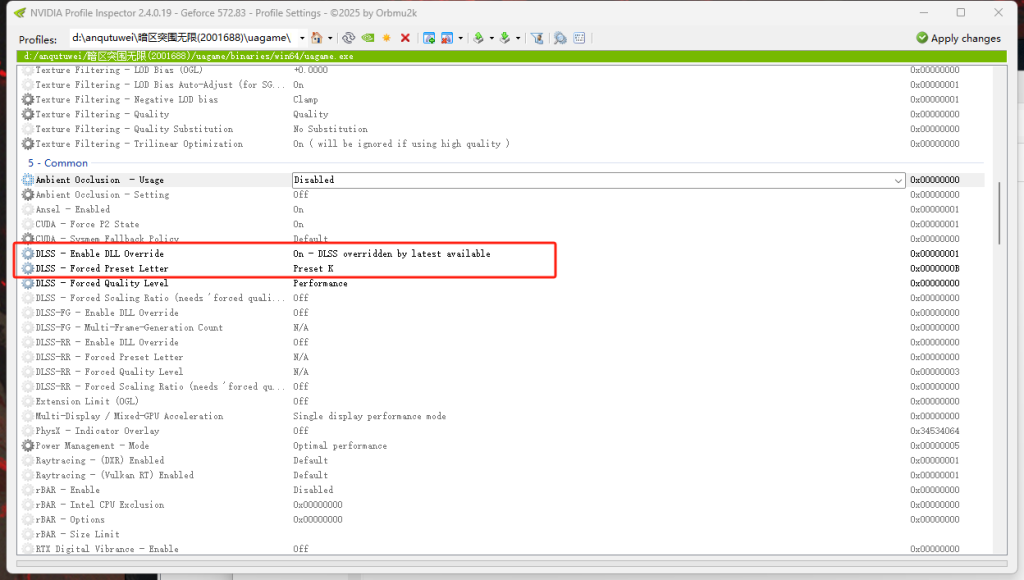Click gear icon beside Negative LOD bias

[27, 99]
